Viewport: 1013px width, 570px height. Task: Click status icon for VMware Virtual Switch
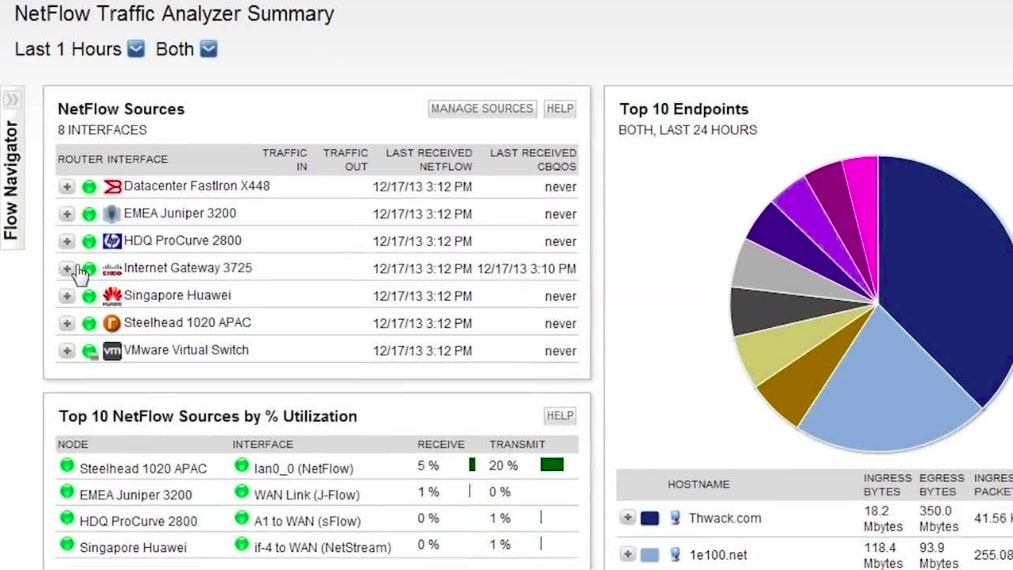pos(90,352)
